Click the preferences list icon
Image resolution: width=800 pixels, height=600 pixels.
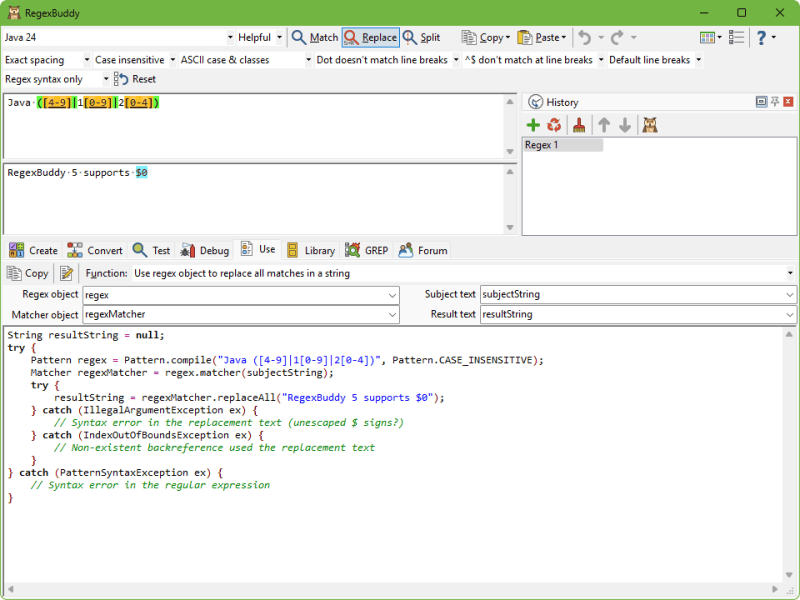(x=736, y=37)
